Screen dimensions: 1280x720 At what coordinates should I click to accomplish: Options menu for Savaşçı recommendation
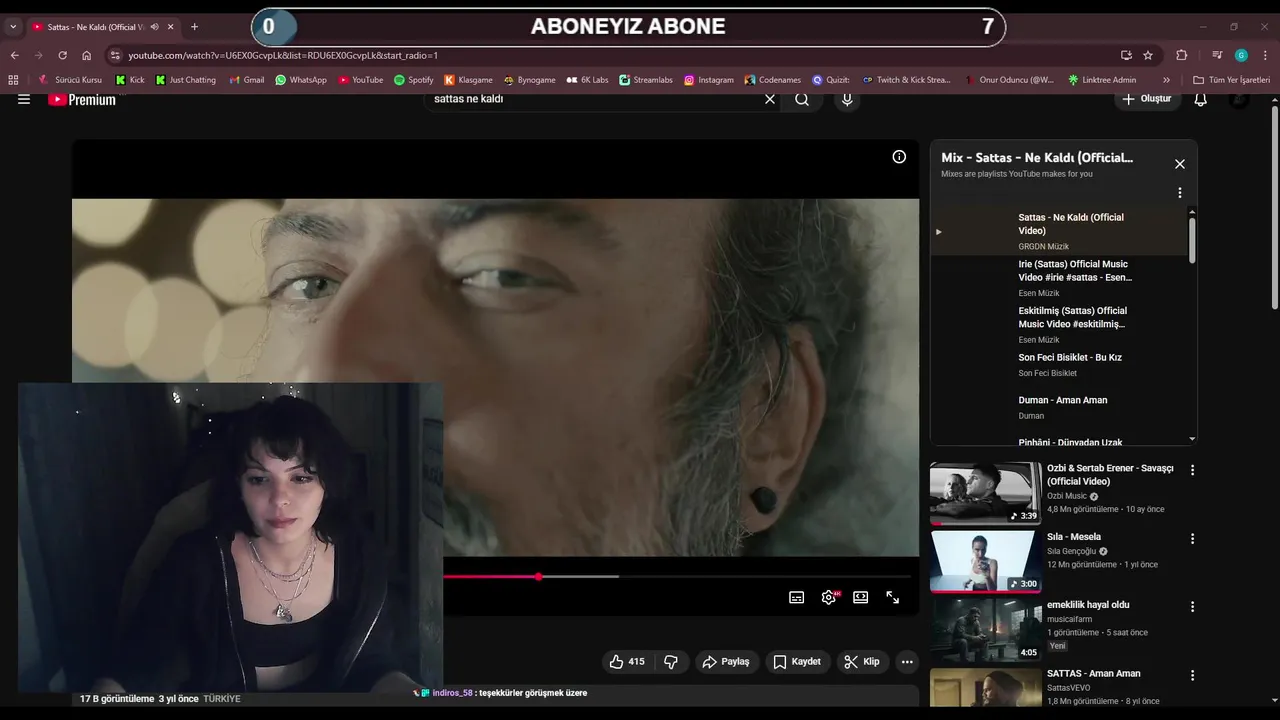click(x=1192, y=470)
